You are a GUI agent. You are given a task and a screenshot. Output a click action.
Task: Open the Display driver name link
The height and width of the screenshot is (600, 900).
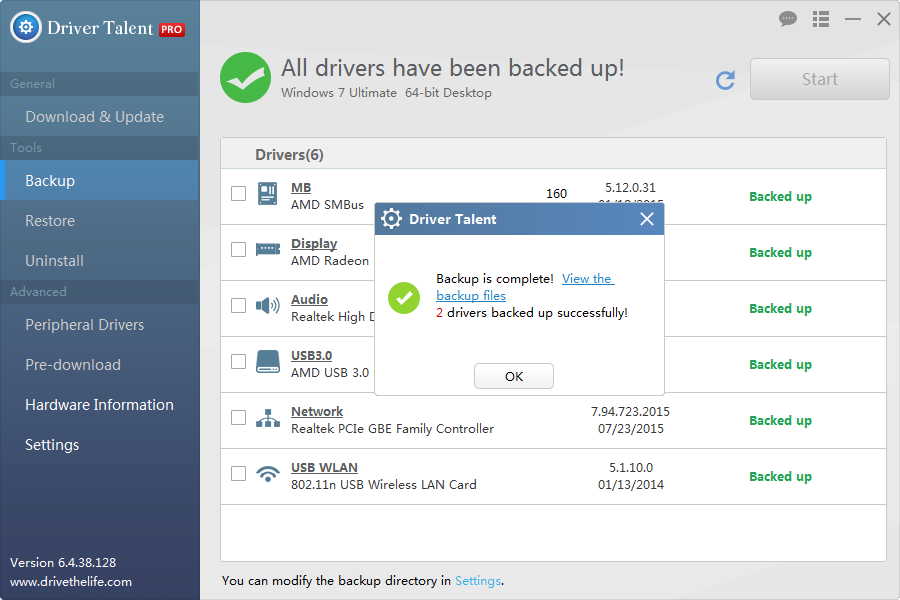[314, 243]
